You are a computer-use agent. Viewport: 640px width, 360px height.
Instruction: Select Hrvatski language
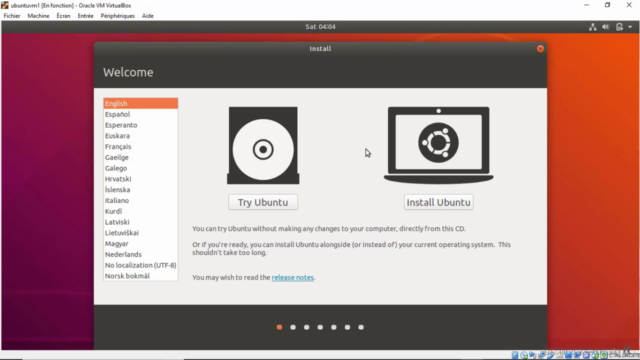[x=140, y=179]
